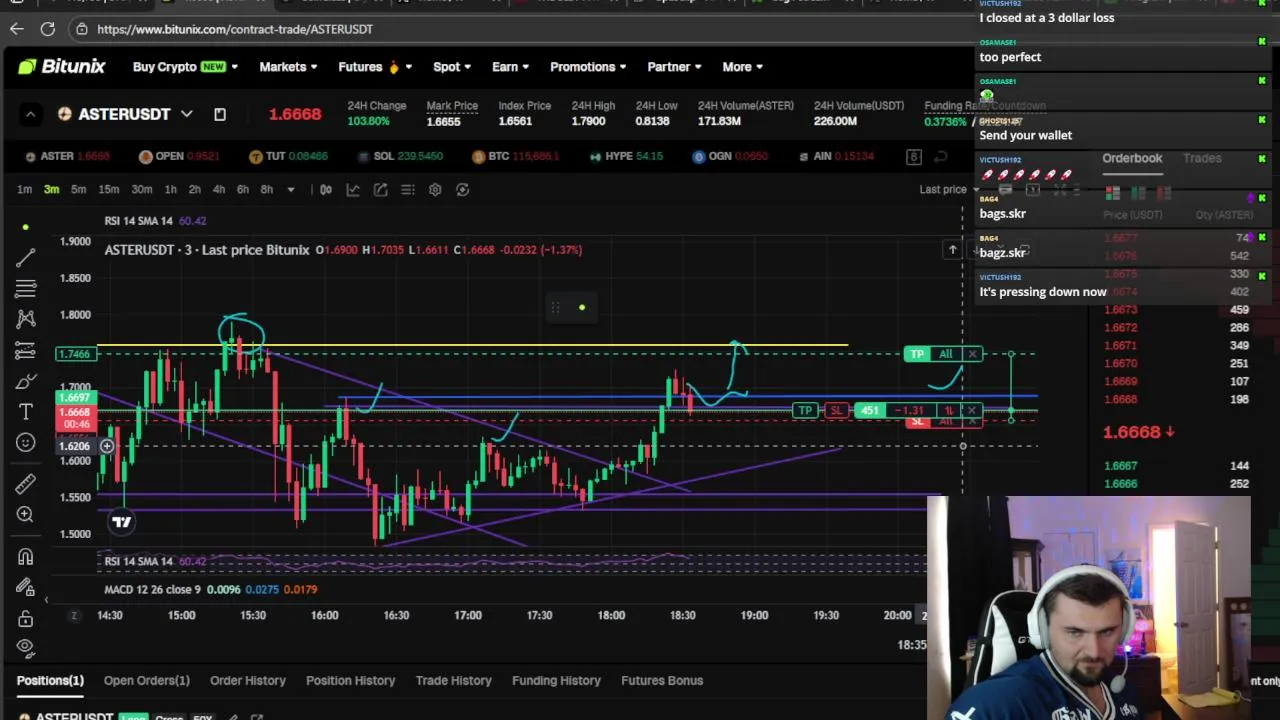Expand the Markets menu

click(288, 67)
